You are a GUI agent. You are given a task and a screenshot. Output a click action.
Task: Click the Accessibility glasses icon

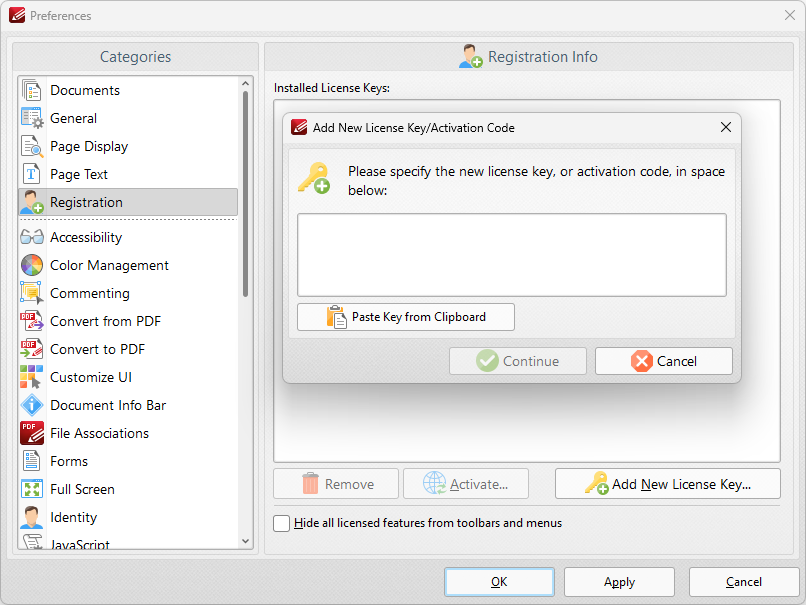[32, 237]
